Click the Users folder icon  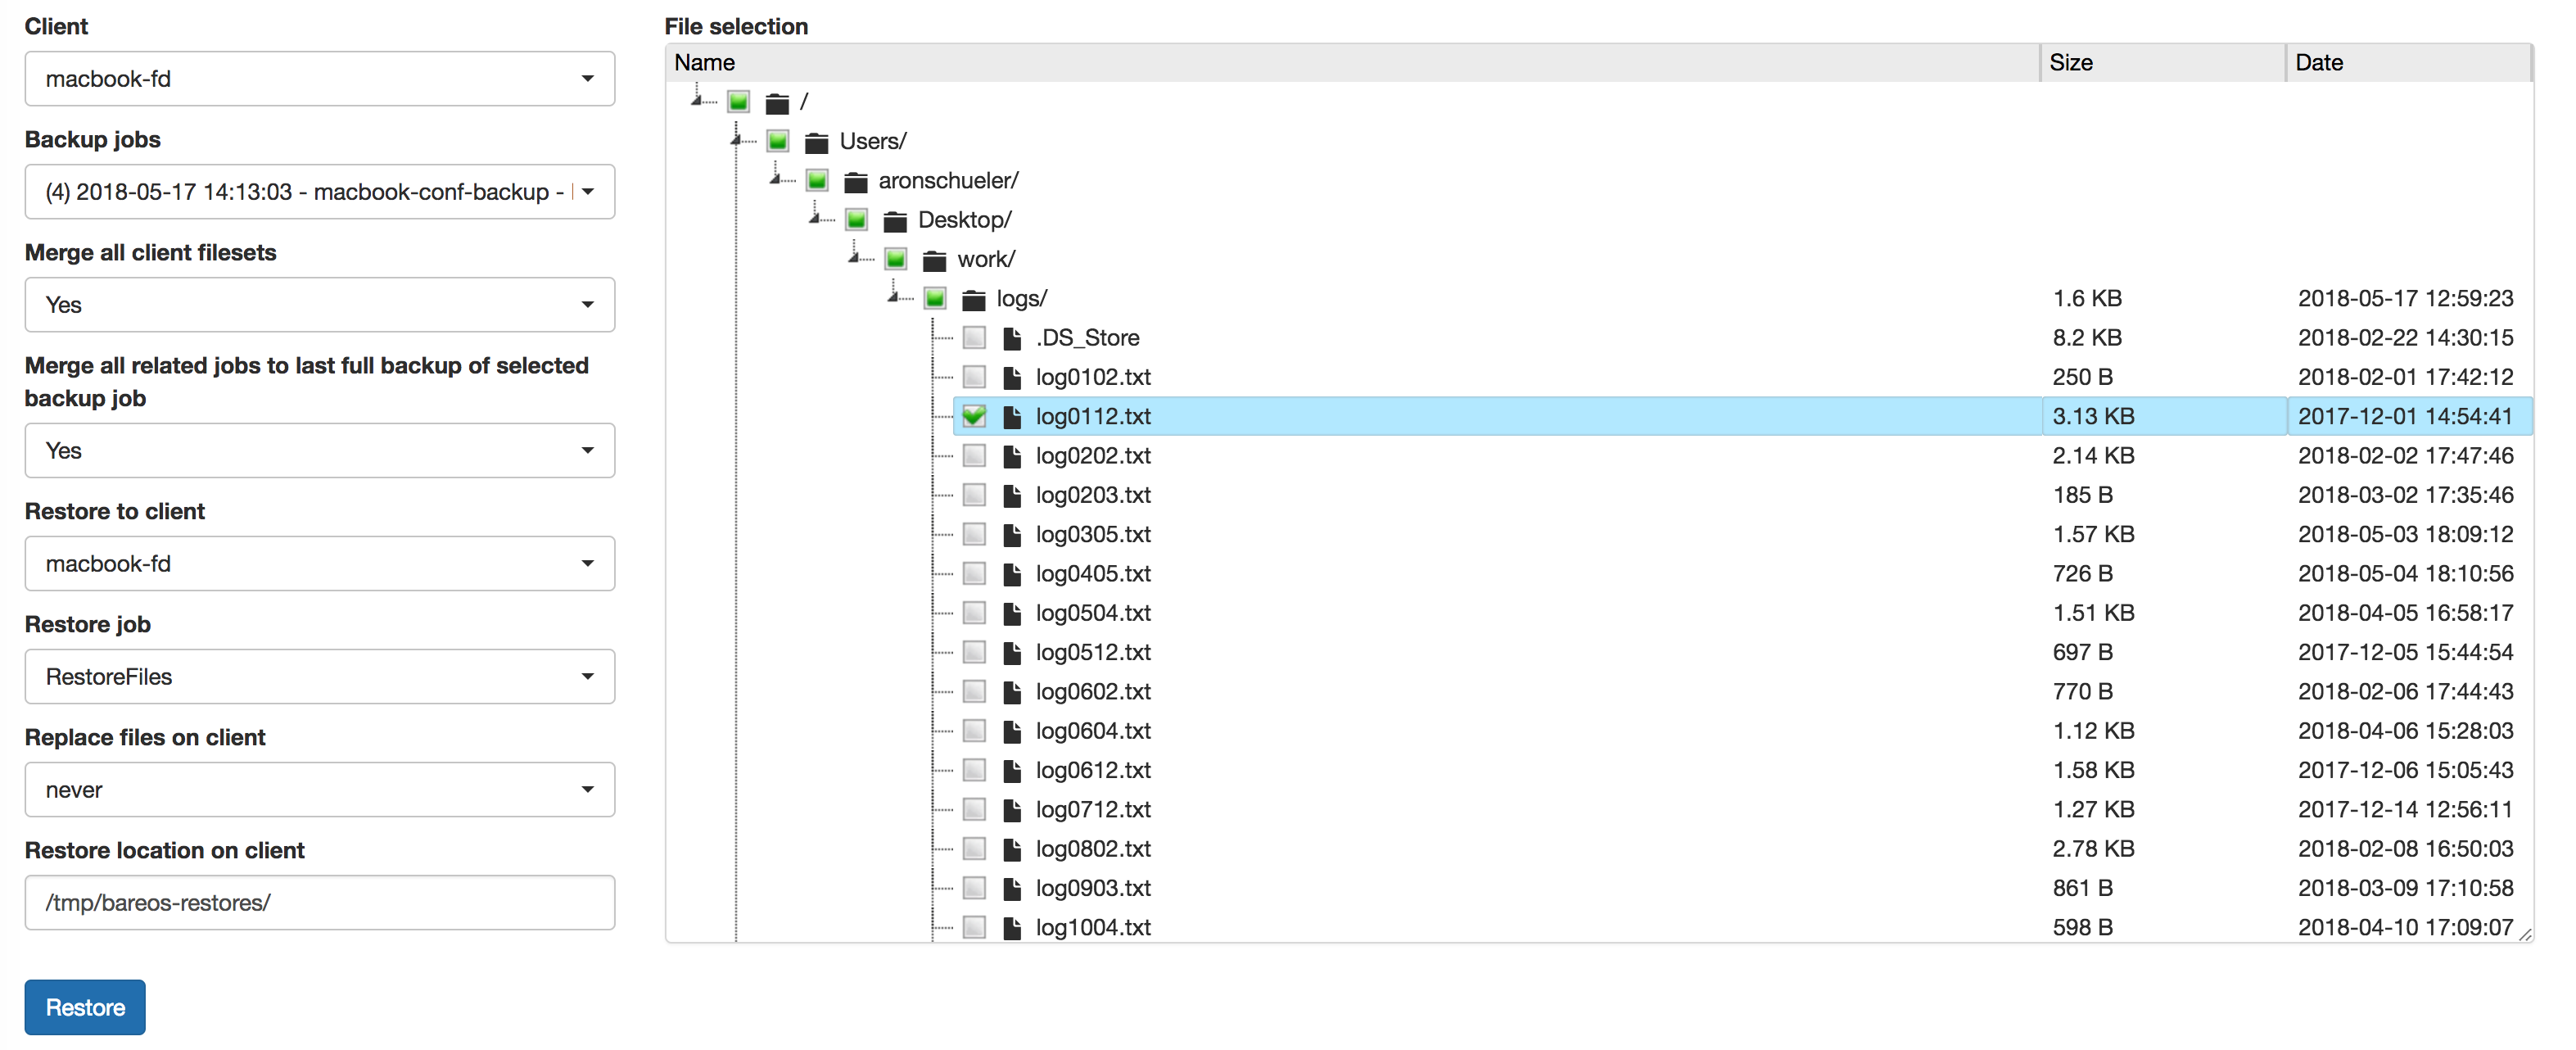coord(816,142)
